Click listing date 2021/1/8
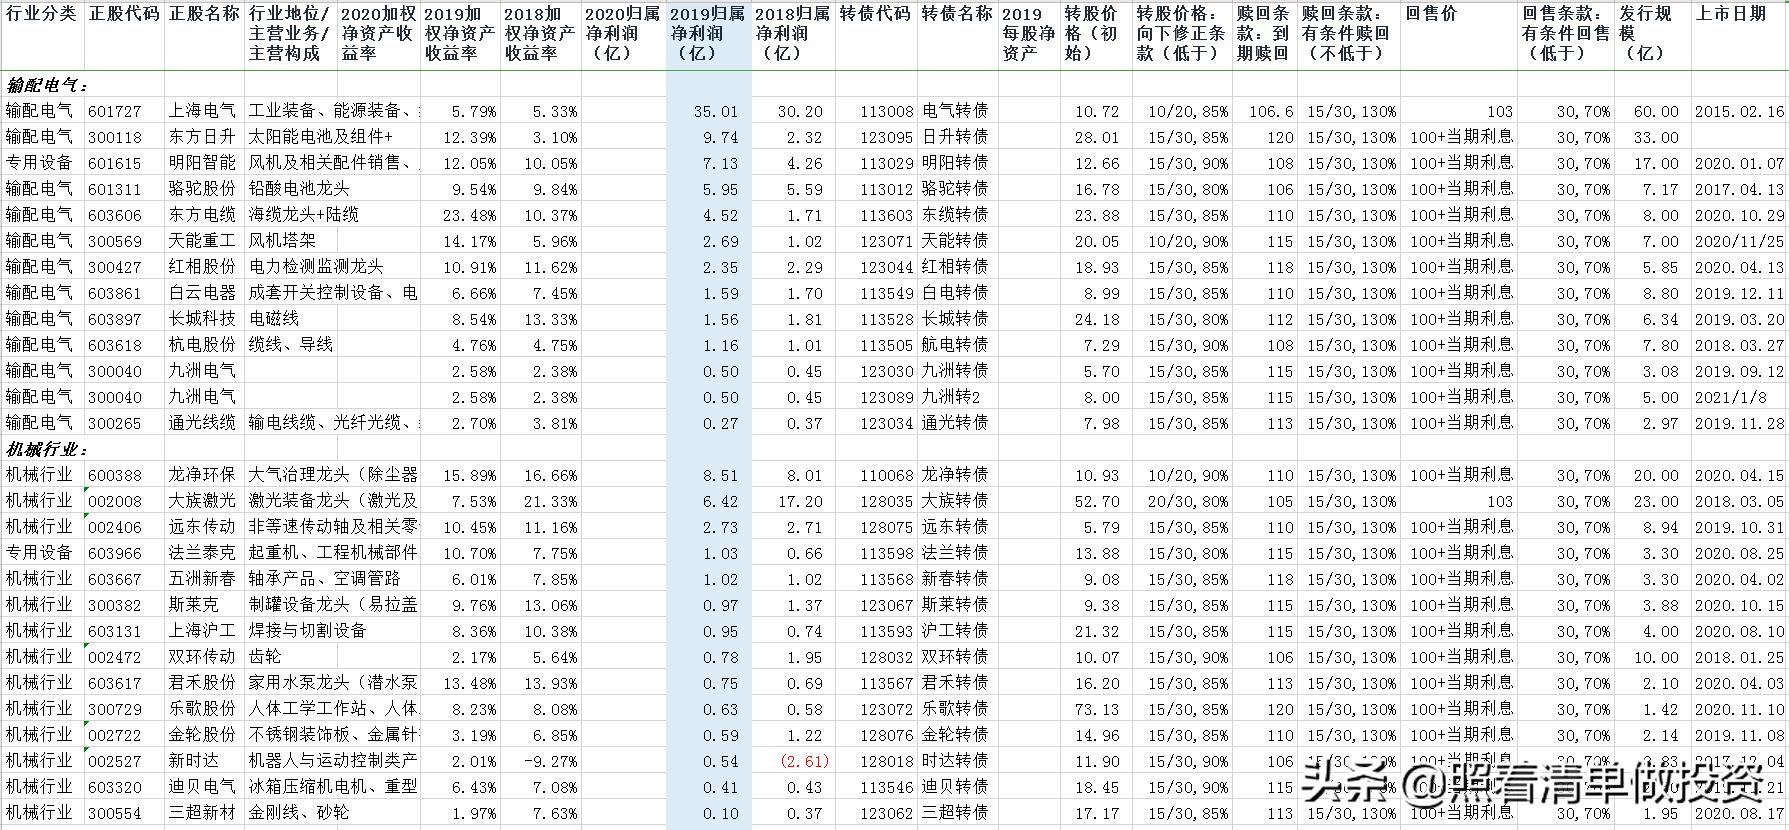This screenshot has width=1789, height=830. point(1730,398)
